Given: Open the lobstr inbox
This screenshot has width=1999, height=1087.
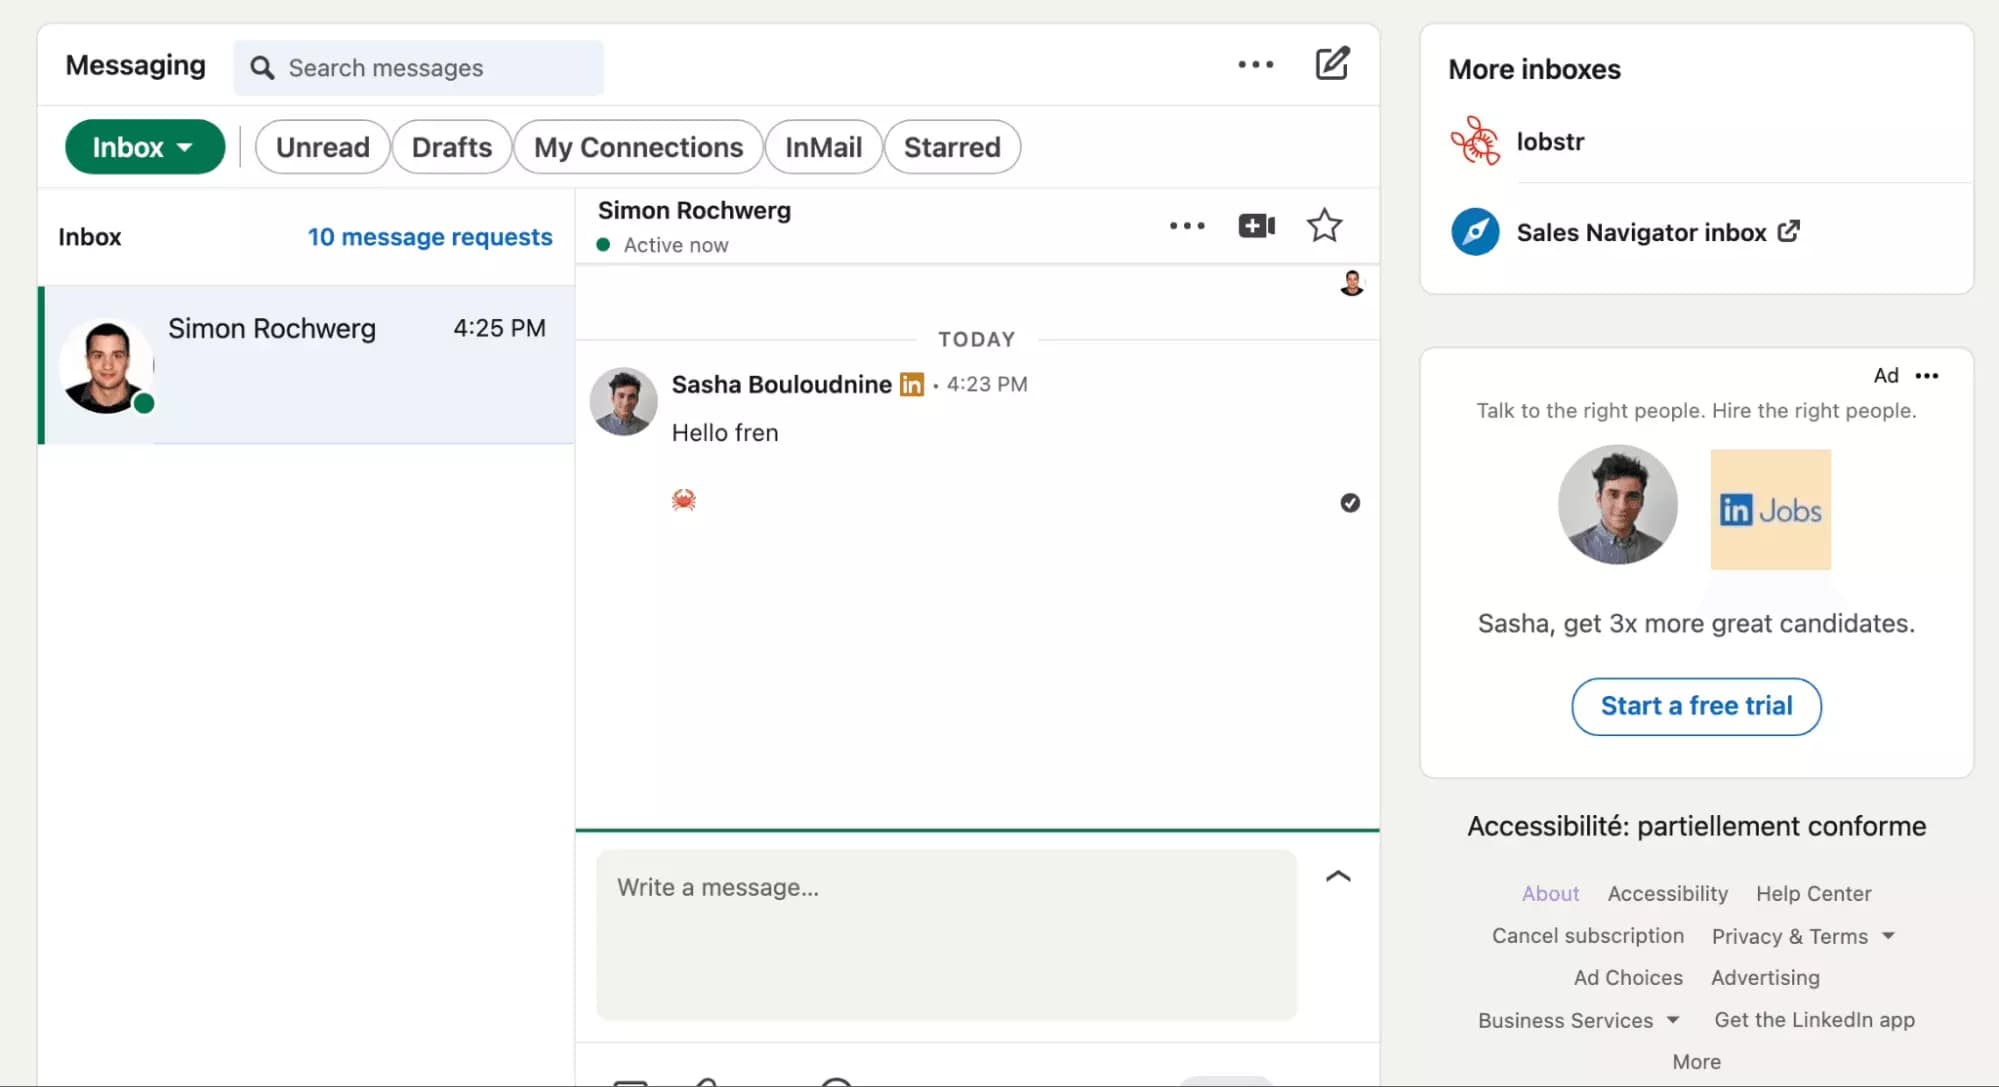Looking at the screenshot, I should (1550, 141).
